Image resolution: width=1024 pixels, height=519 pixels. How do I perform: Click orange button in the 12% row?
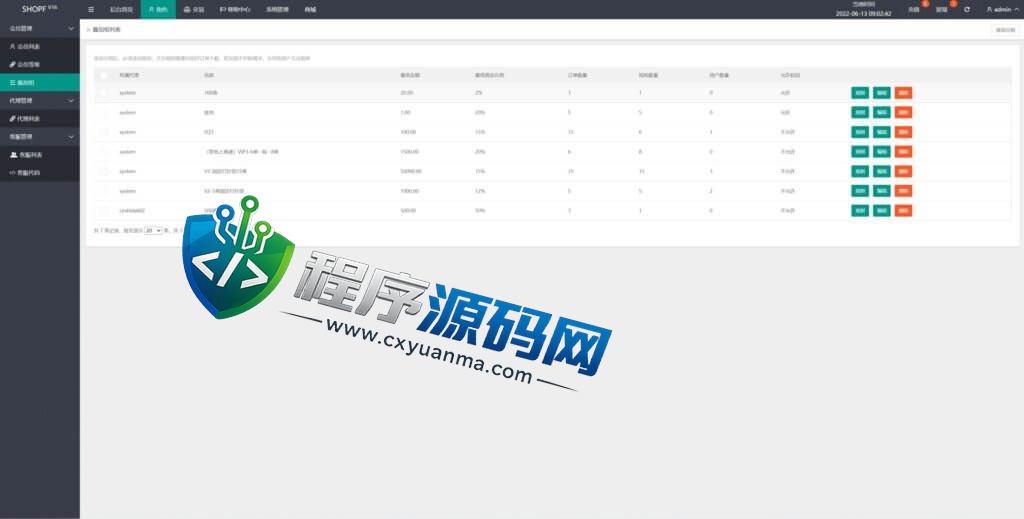[x=903, y=191]
